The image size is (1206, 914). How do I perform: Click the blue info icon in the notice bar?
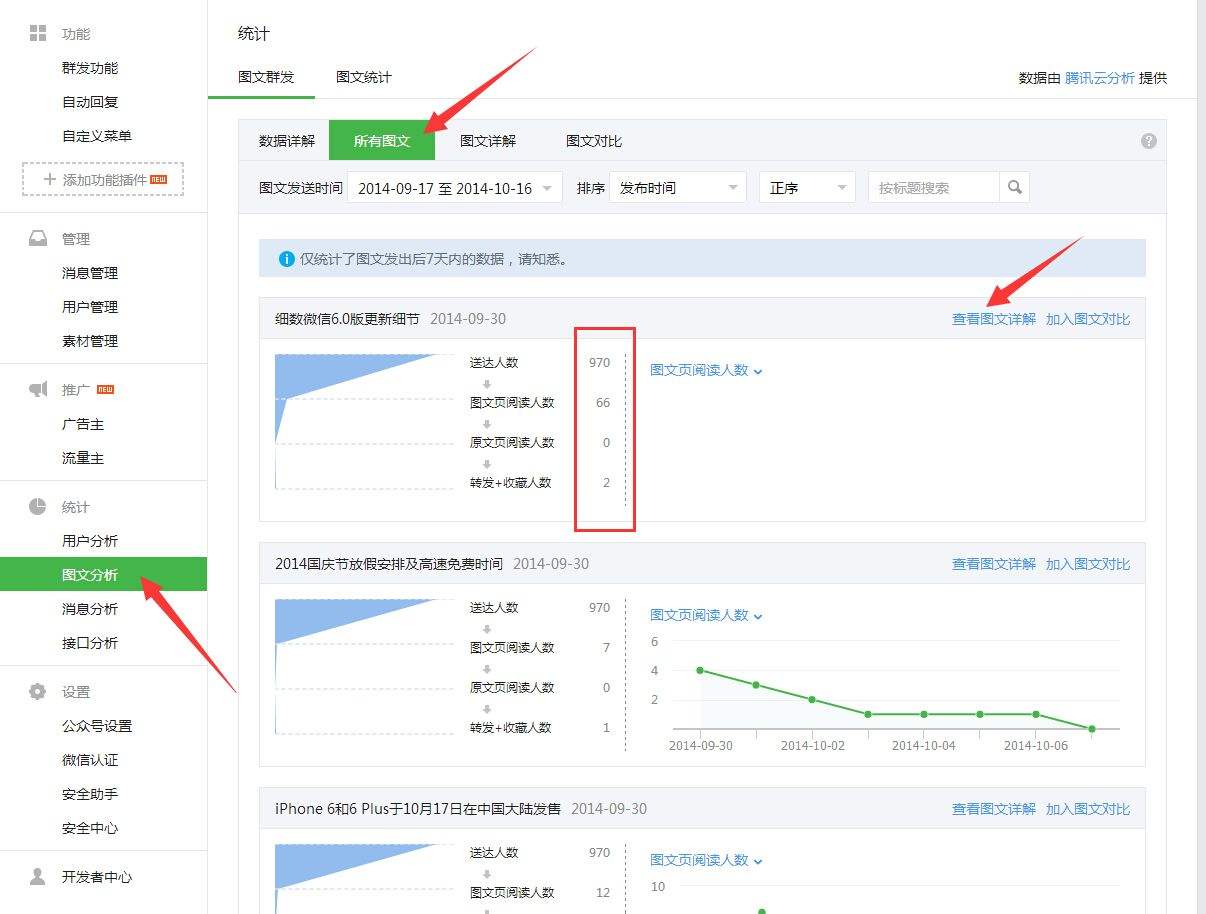pyautogui.click(x=285, y=258)
